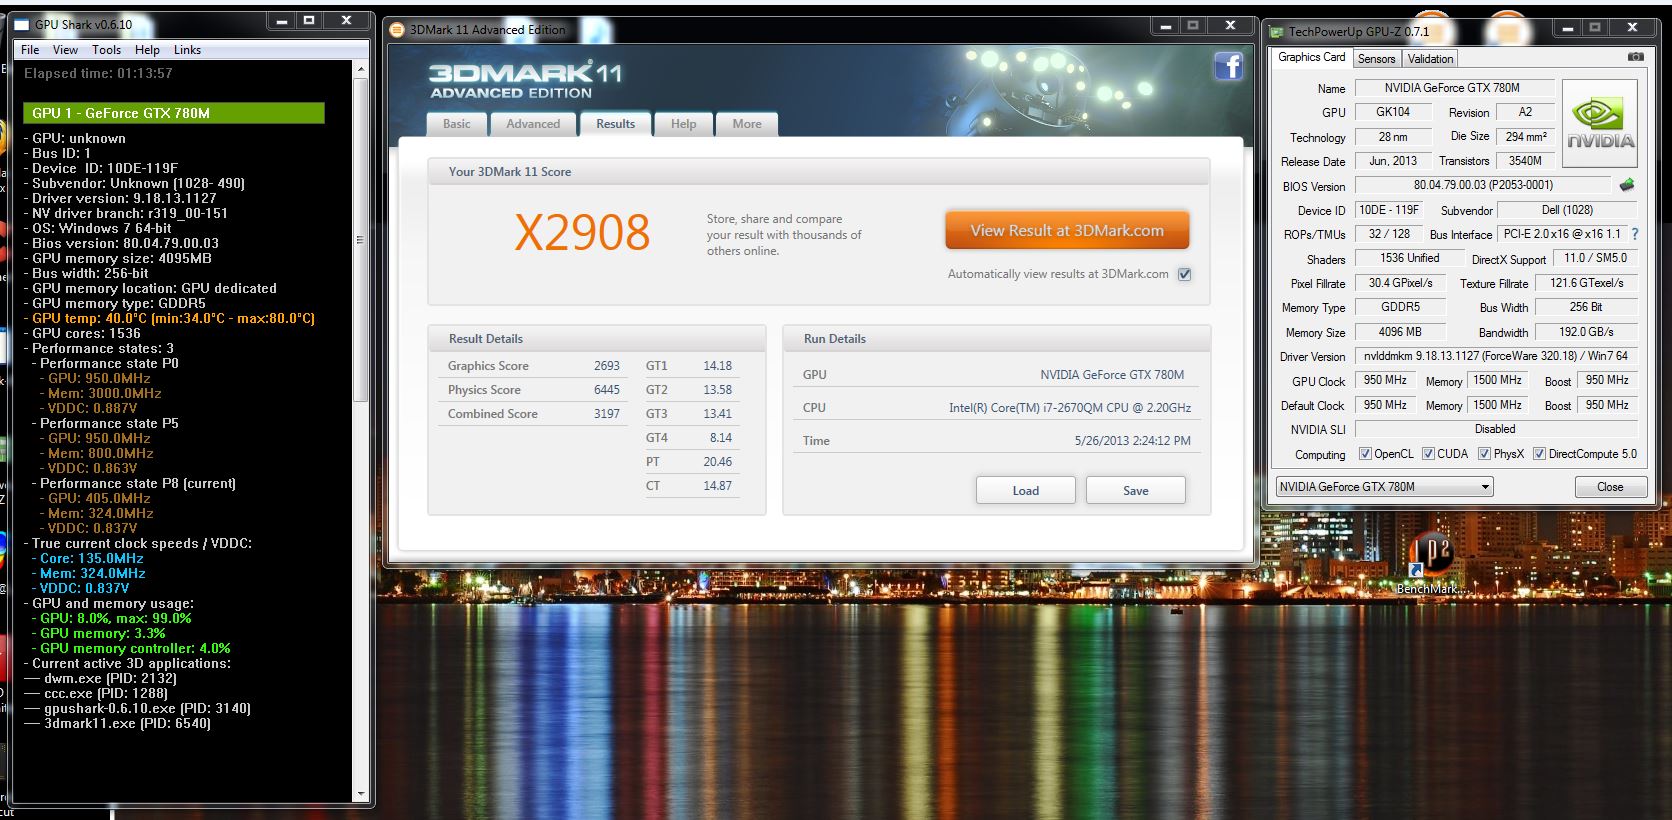Click the Bus Interface question mark icon
This screenshot has width=1672, height=820.
click(x=1635, y=234)
